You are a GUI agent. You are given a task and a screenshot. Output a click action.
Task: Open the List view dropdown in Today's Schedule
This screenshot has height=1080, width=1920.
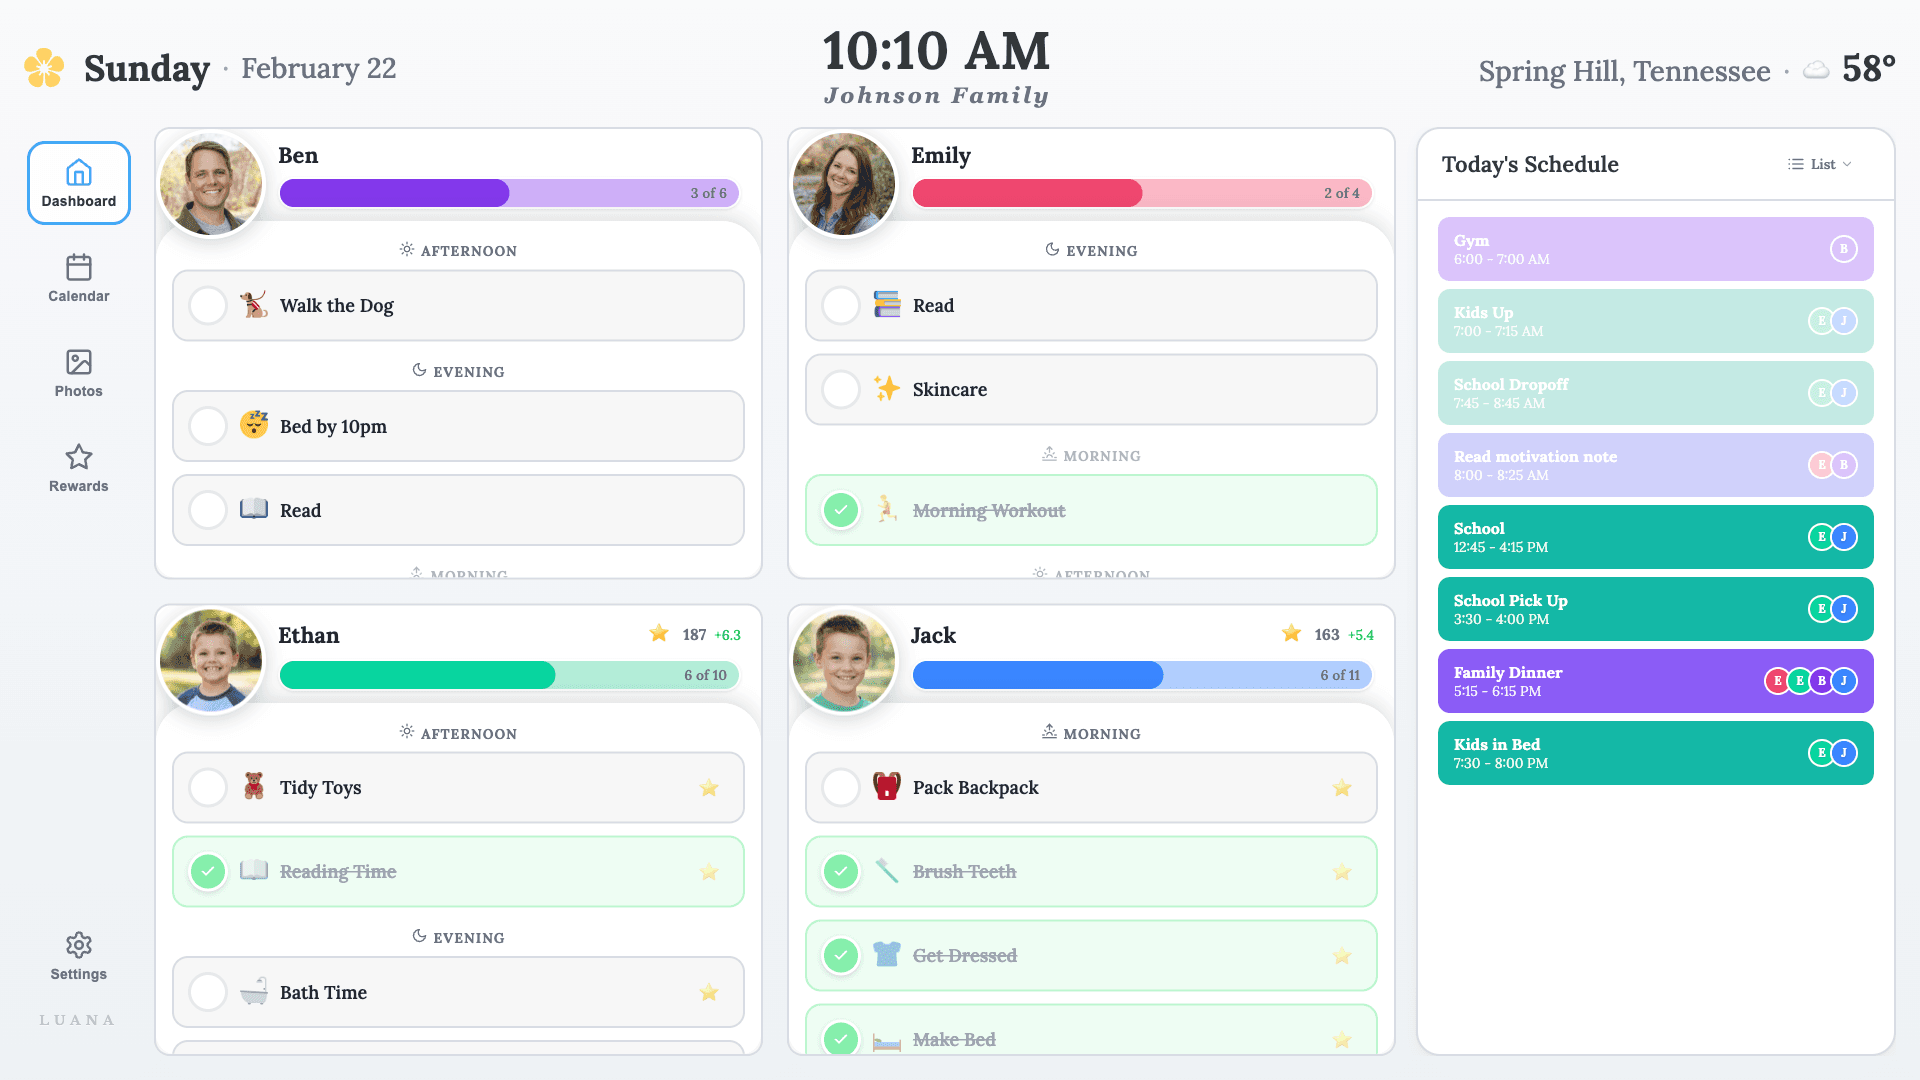click(x=1819, y=164)
